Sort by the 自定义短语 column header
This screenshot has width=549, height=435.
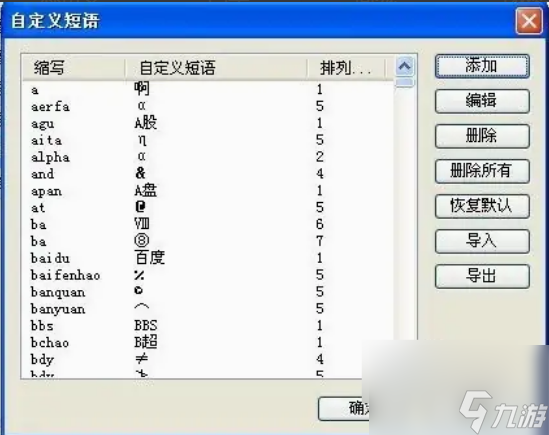216,68
